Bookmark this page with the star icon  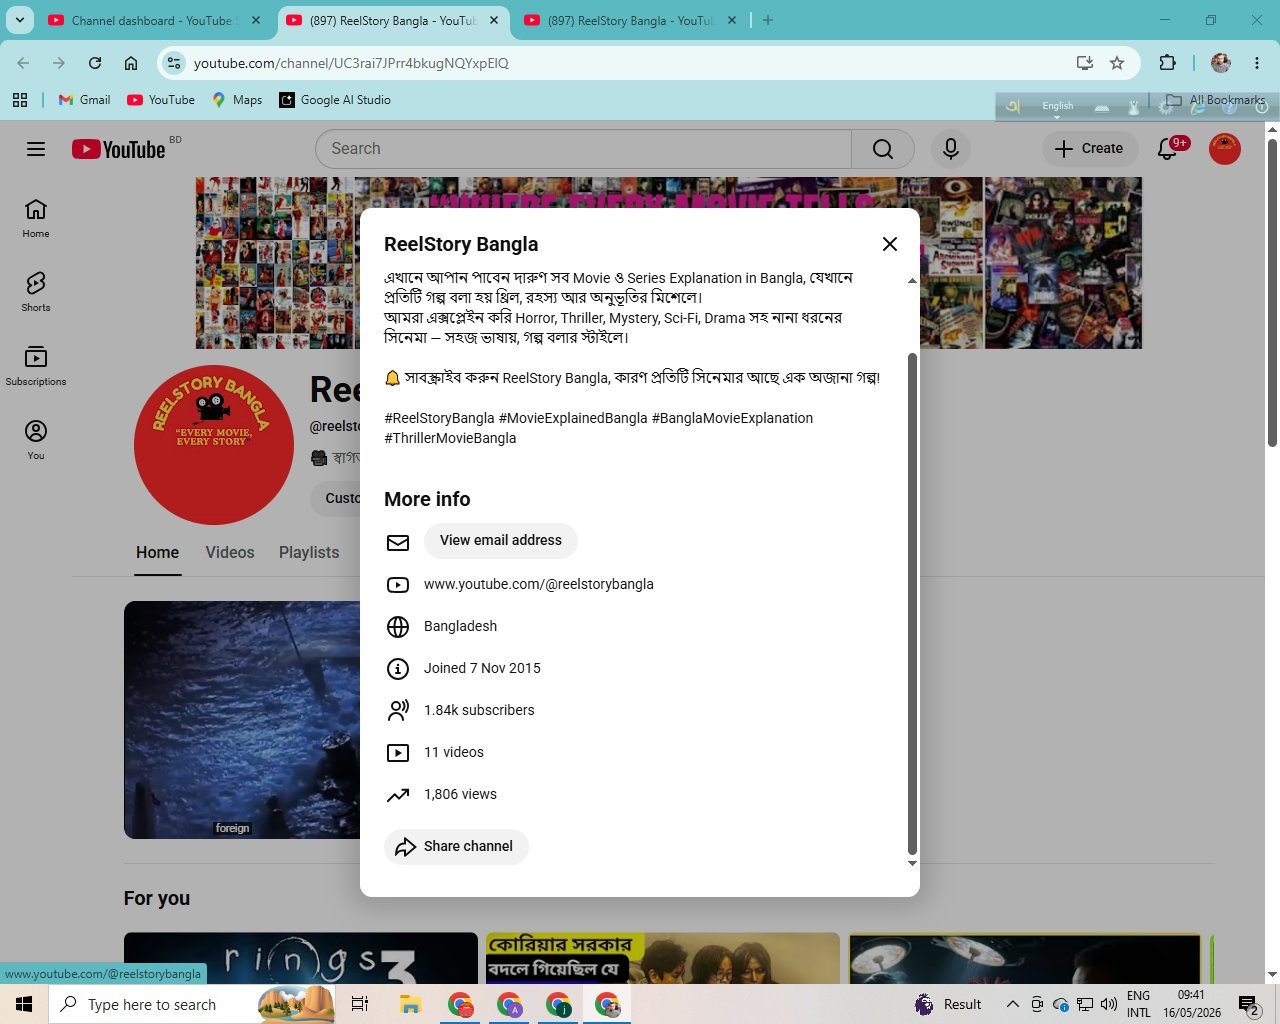[x=1117, y=63]
